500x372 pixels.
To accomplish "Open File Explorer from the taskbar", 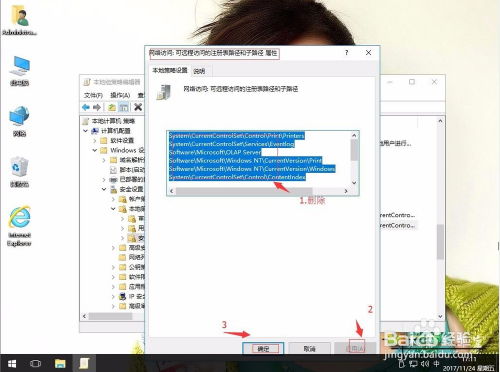I will pyautogui.click(x=60, y=363).
